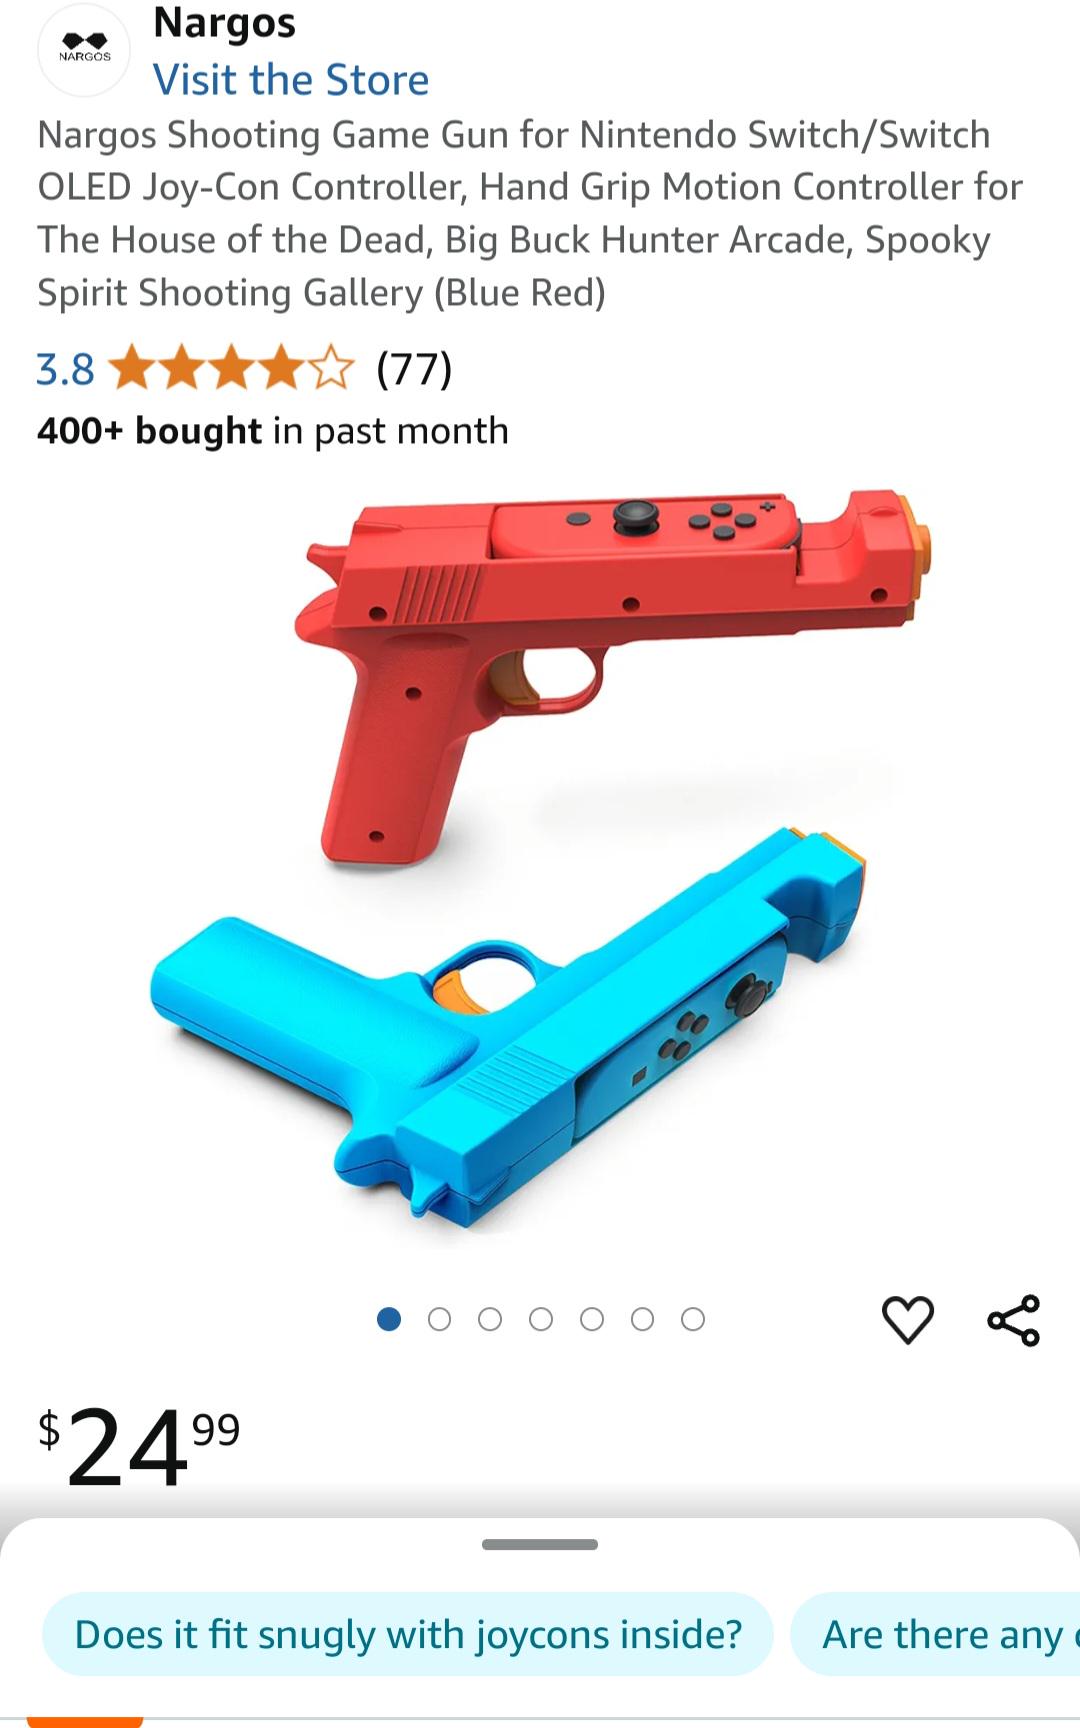Select the last image carousel dot
Image resolution: width=1080 pixels, height=1728 pixels.
(x=693, y=1319)
